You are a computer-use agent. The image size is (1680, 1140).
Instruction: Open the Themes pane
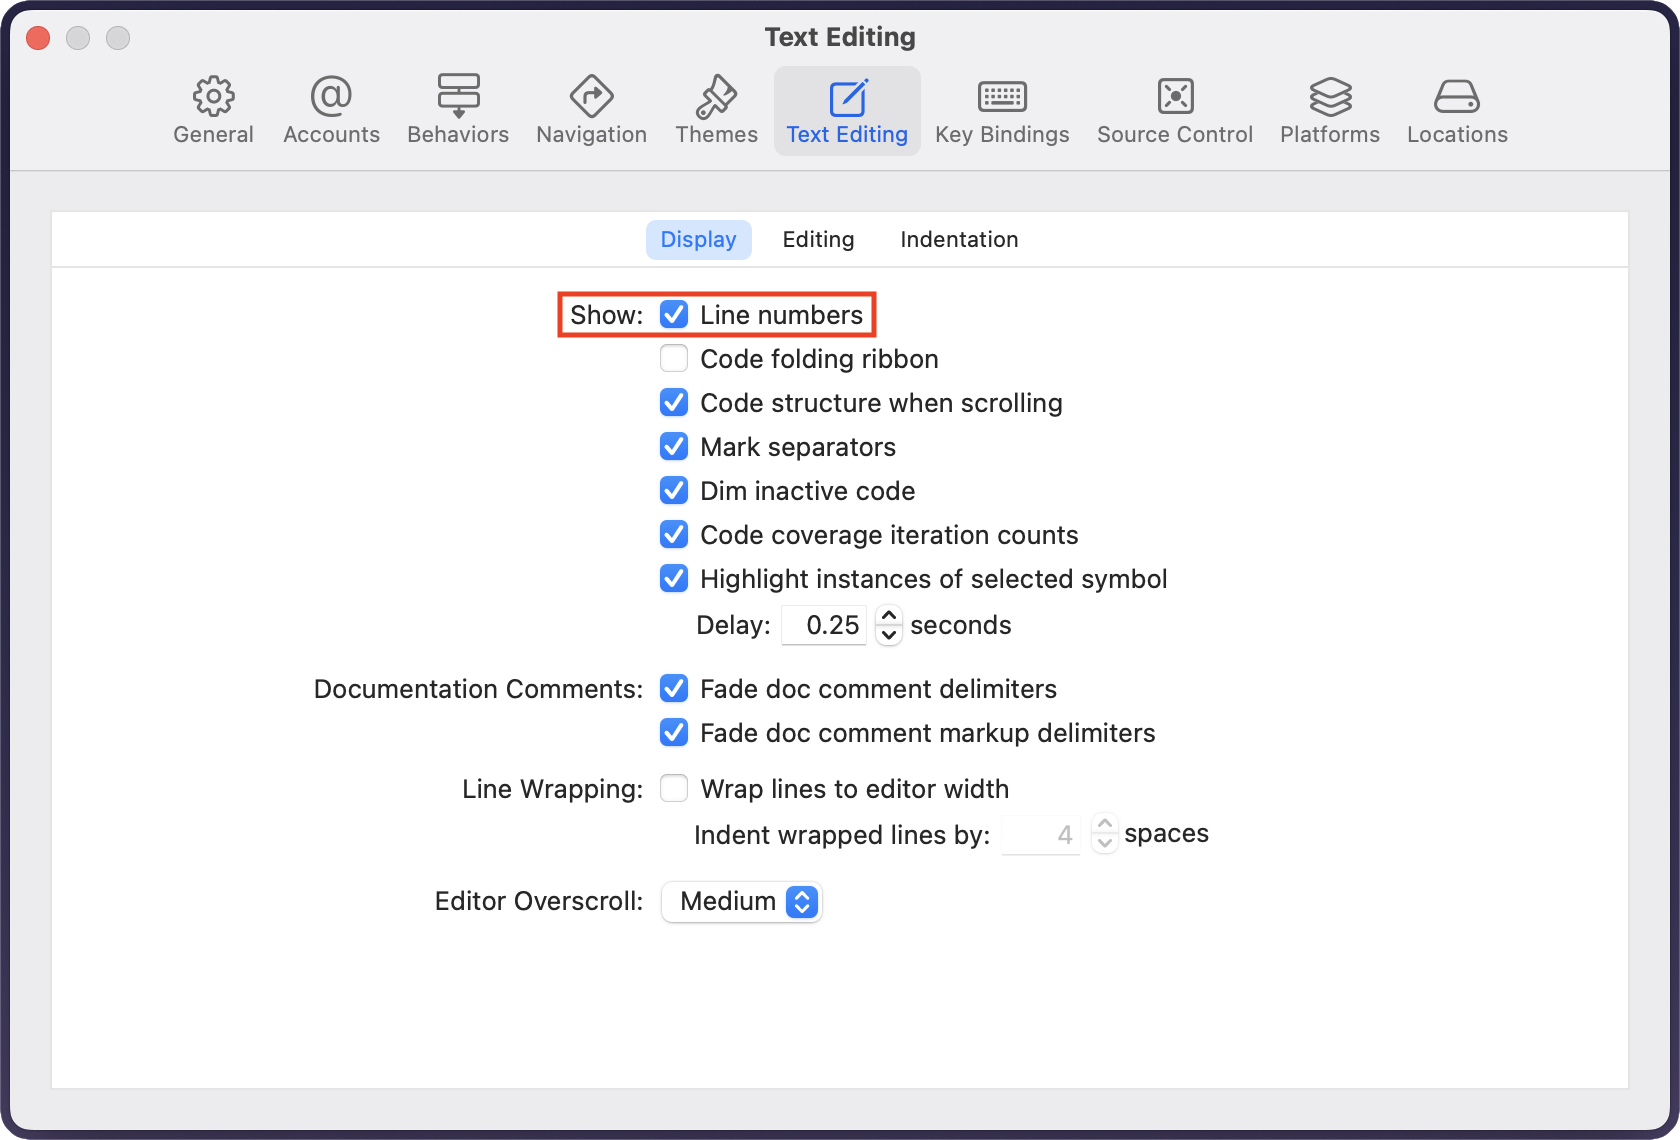coord(716,110)
